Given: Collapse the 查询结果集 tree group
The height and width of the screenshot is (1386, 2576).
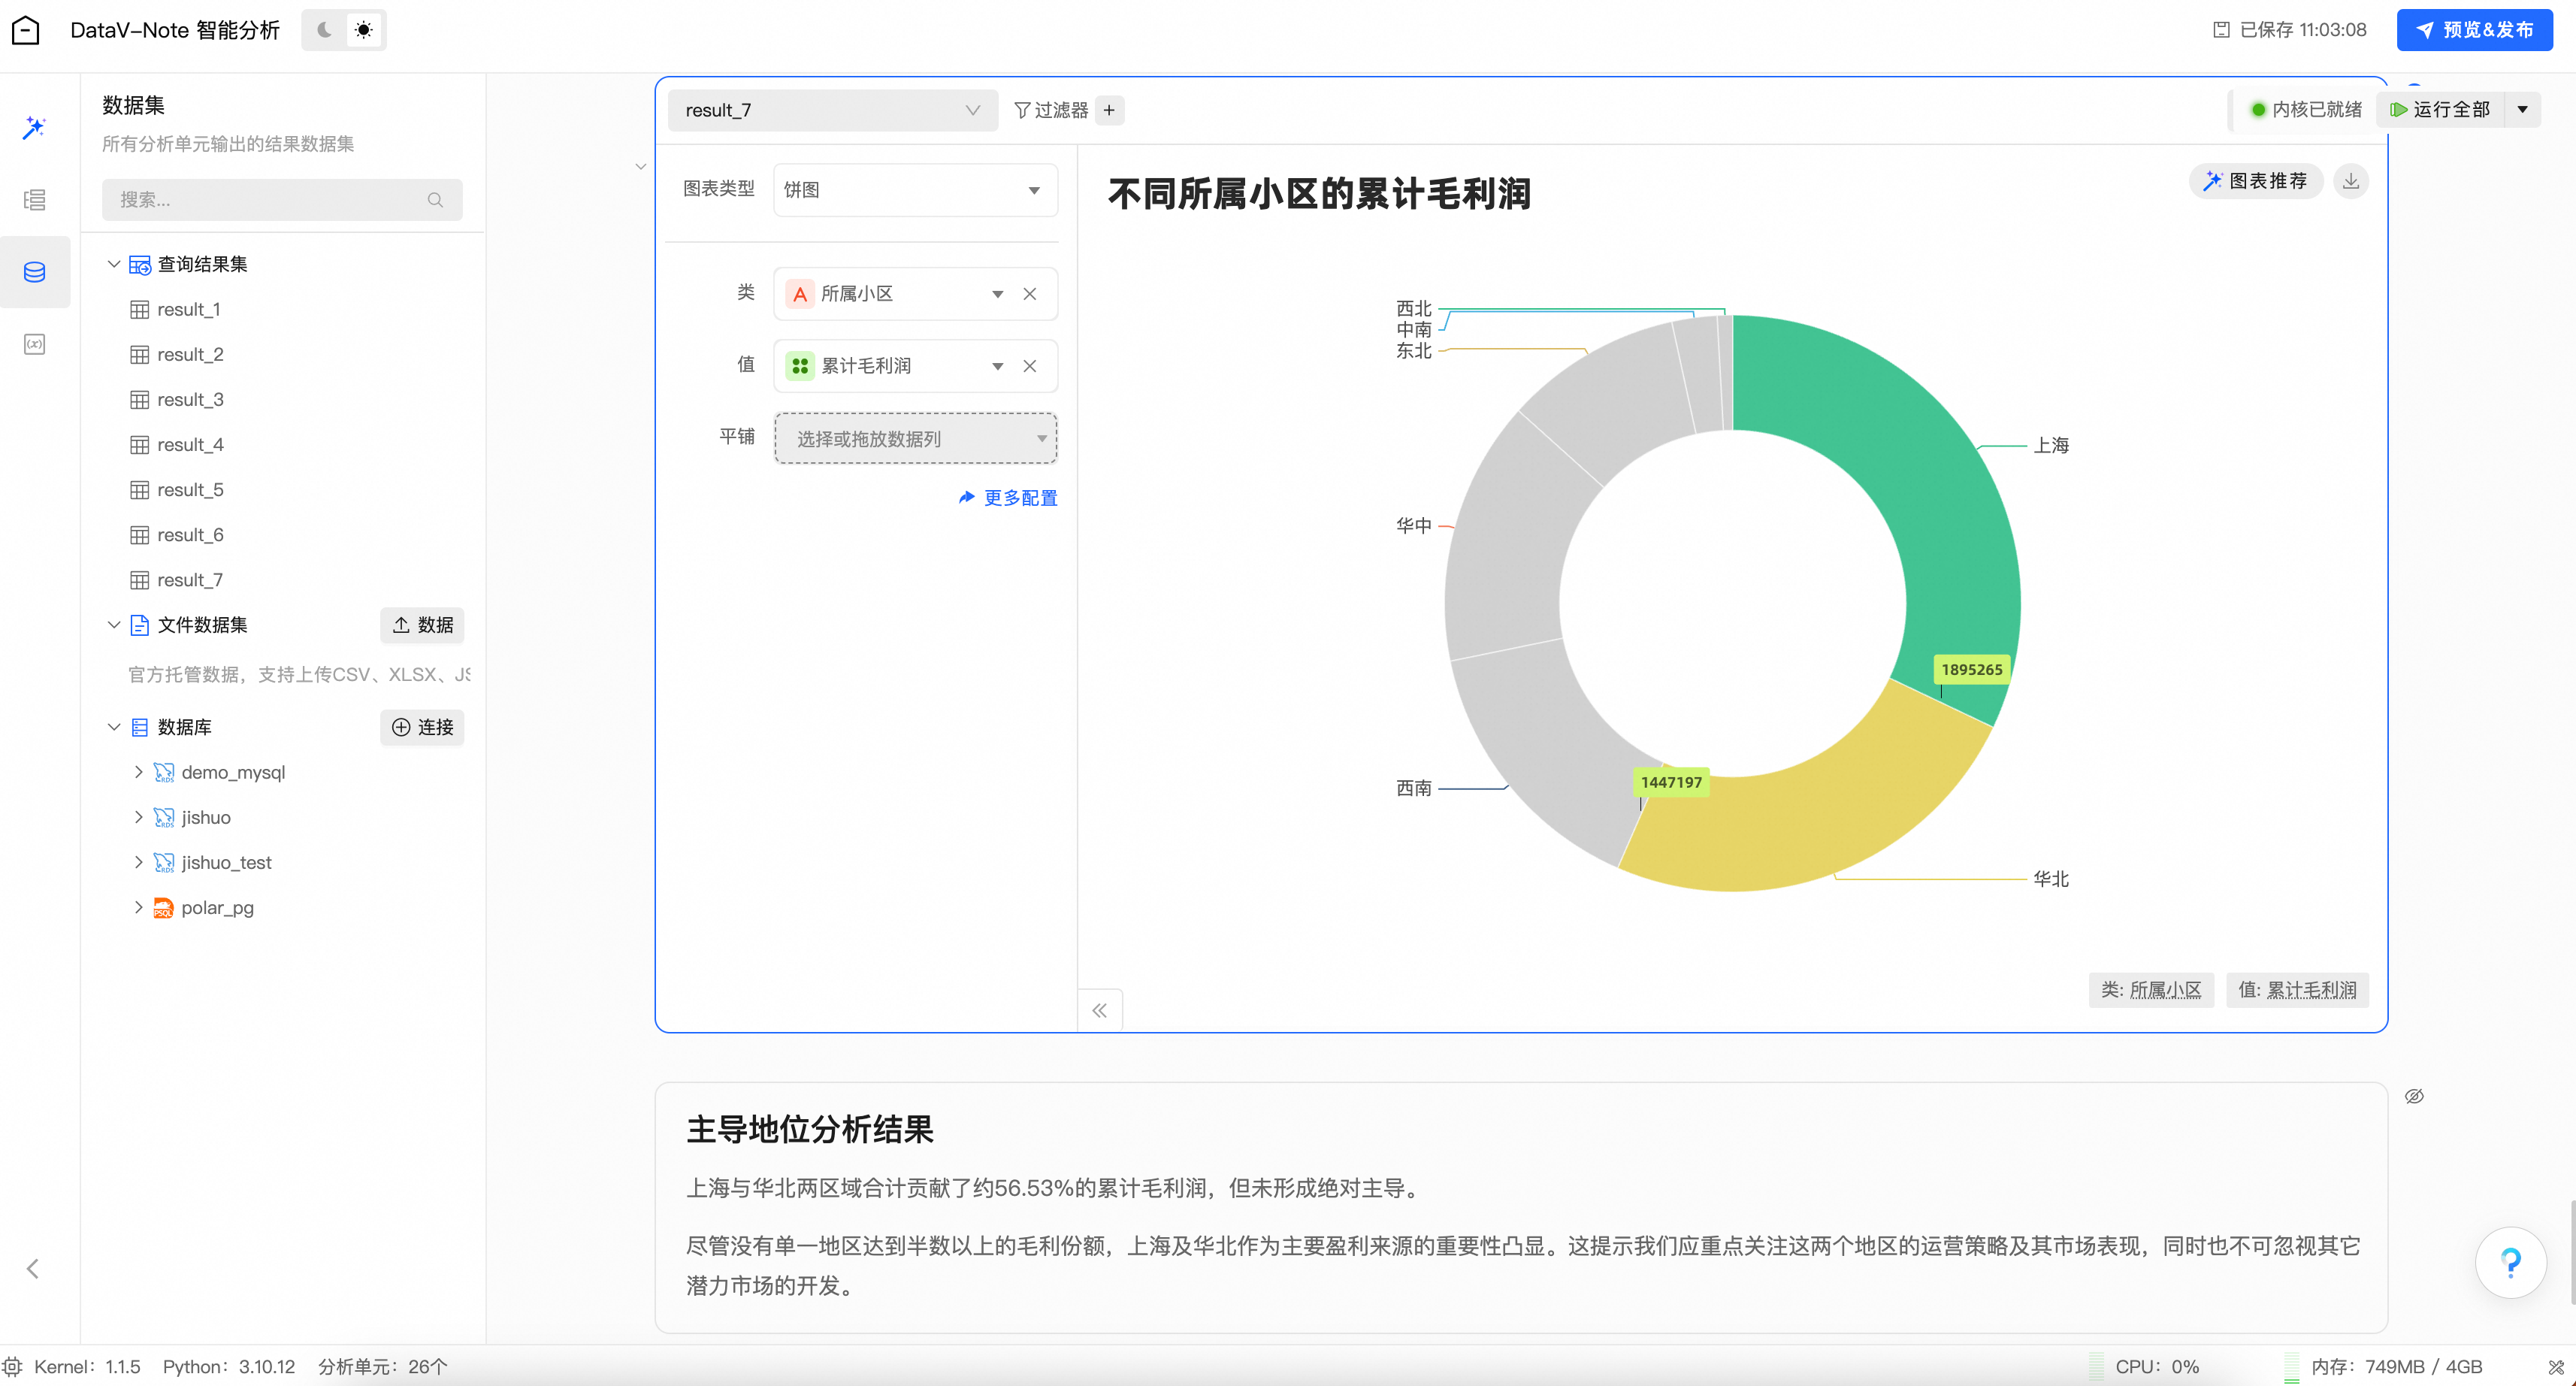Looking at the screenshot, I should pos(113,264).
